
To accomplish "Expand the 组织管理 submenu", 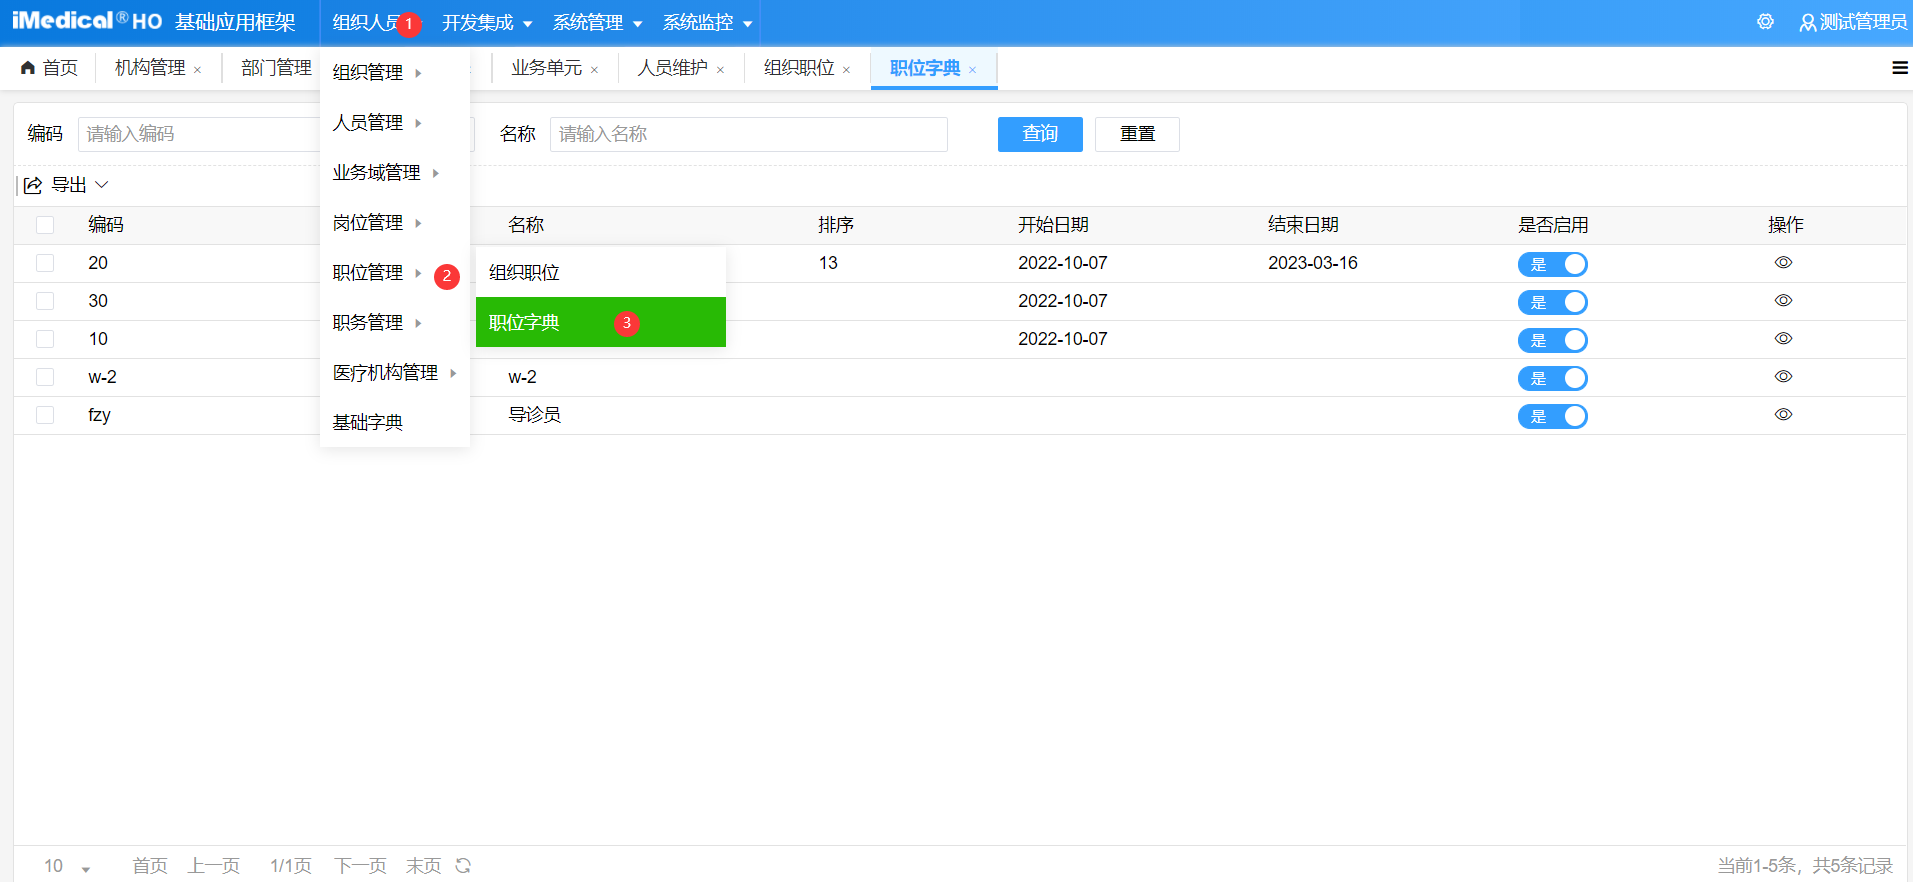I will click(x=395, y=73).
